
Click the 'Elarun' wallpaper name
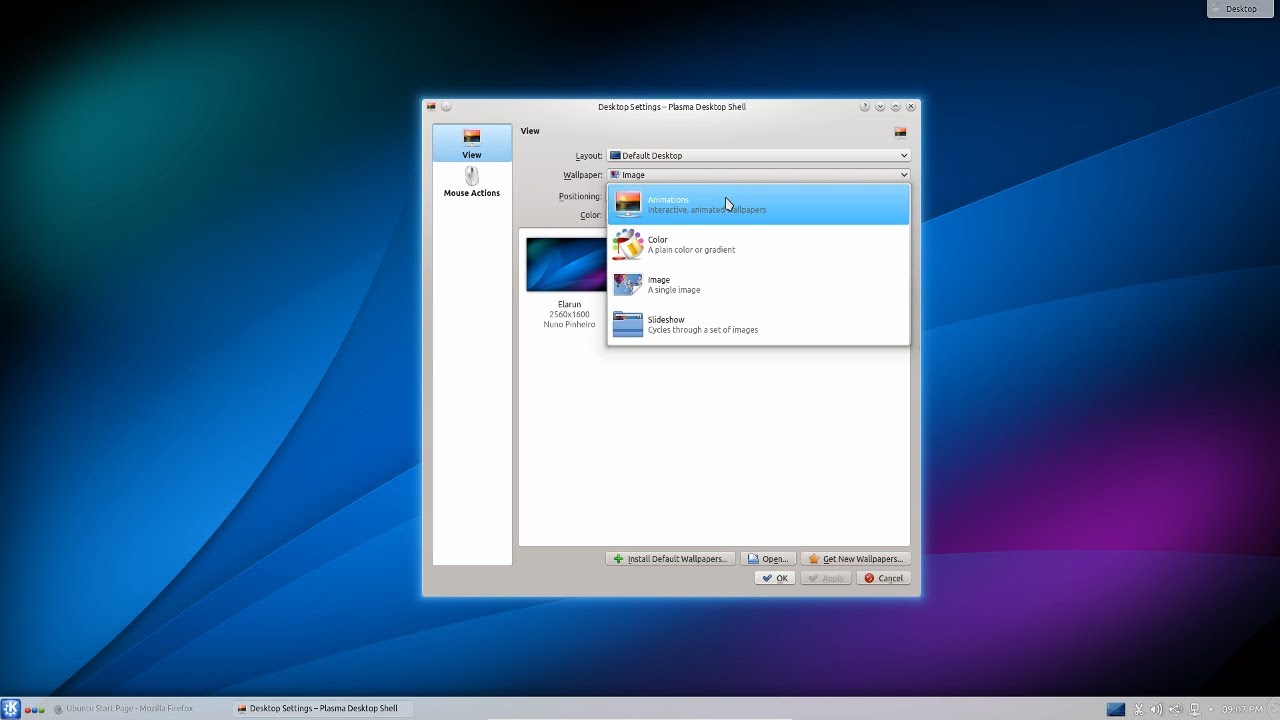(569, 304)
